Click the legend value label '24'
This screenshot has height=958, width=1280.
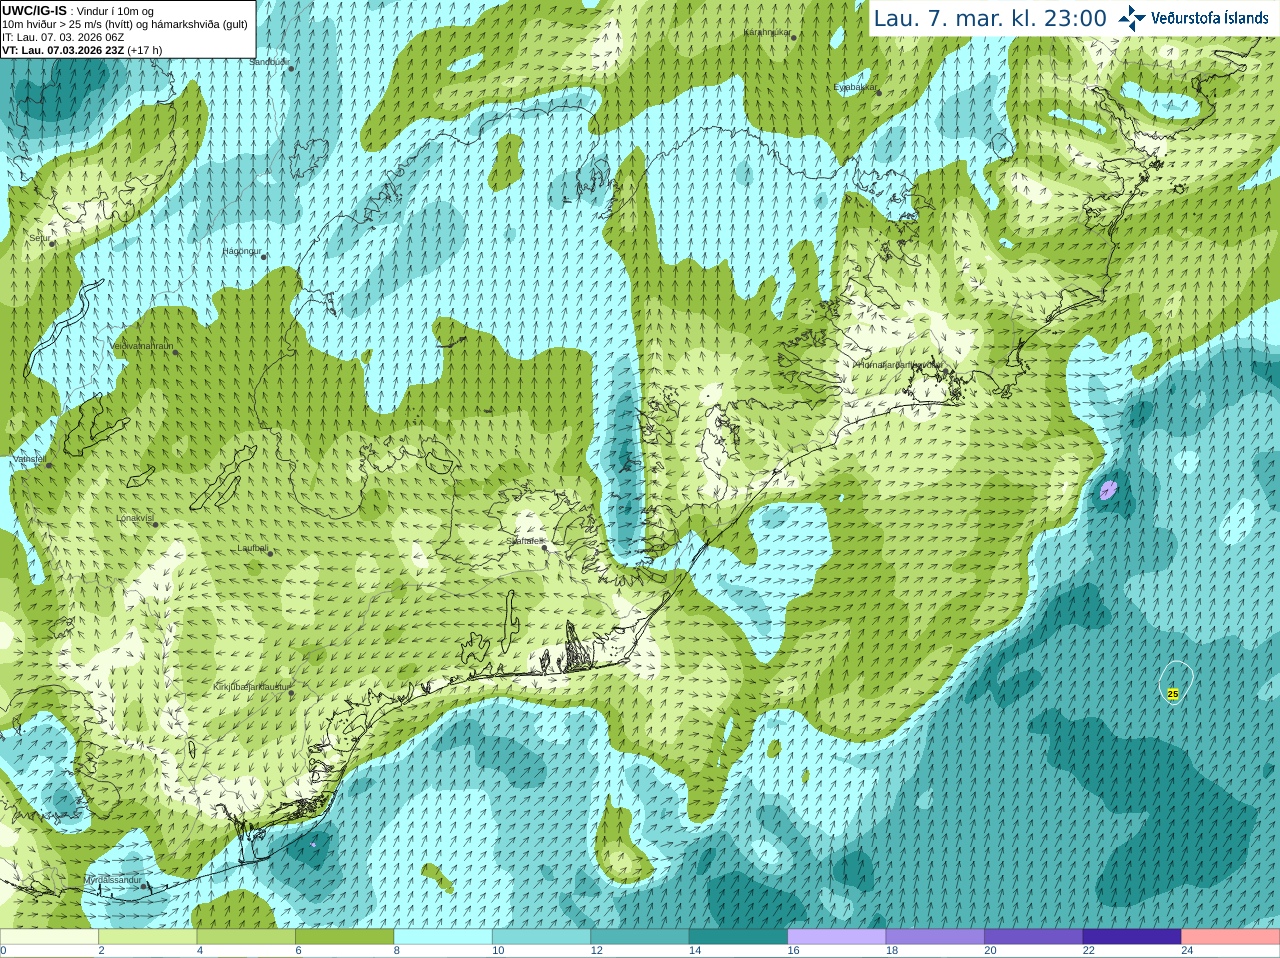tap(1187, 951)
